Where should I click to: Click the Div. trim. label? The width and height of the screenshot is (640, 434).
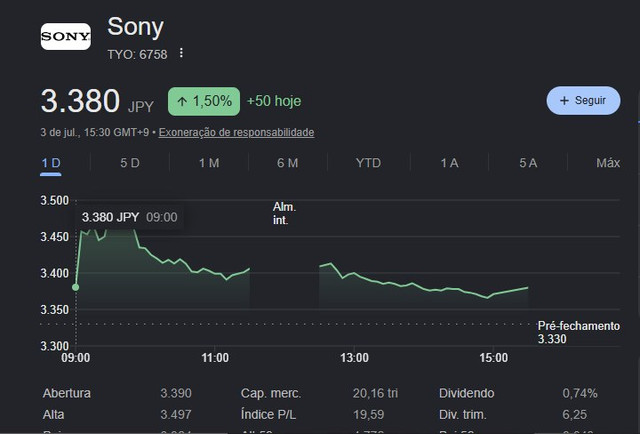[463, 415]
